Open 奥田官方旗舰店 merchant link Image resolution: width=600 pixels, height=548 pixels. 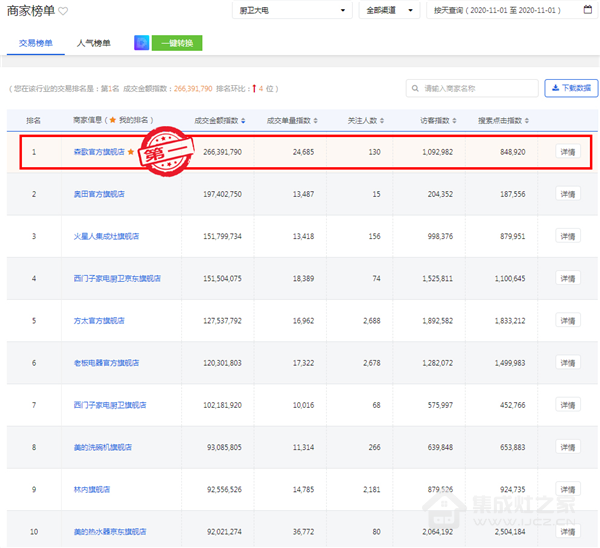pyautogui.click(x=99, y=194)
